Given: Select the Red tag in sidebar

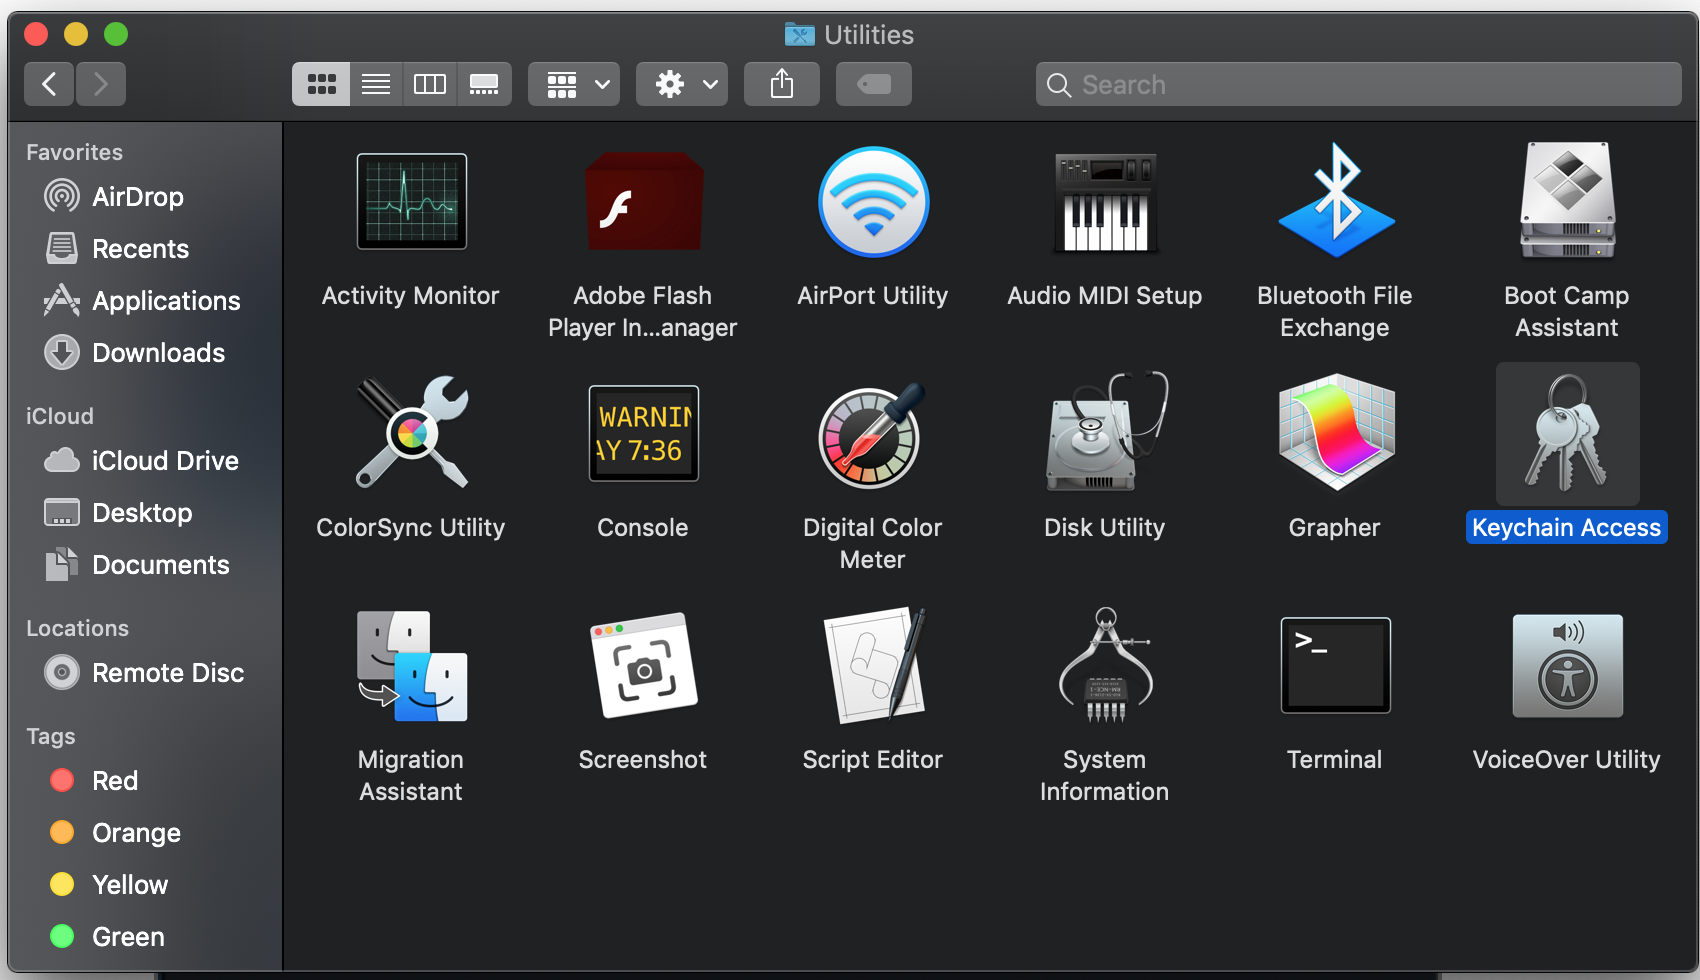Looking at the screenshot, I should (x=114, y=781).
